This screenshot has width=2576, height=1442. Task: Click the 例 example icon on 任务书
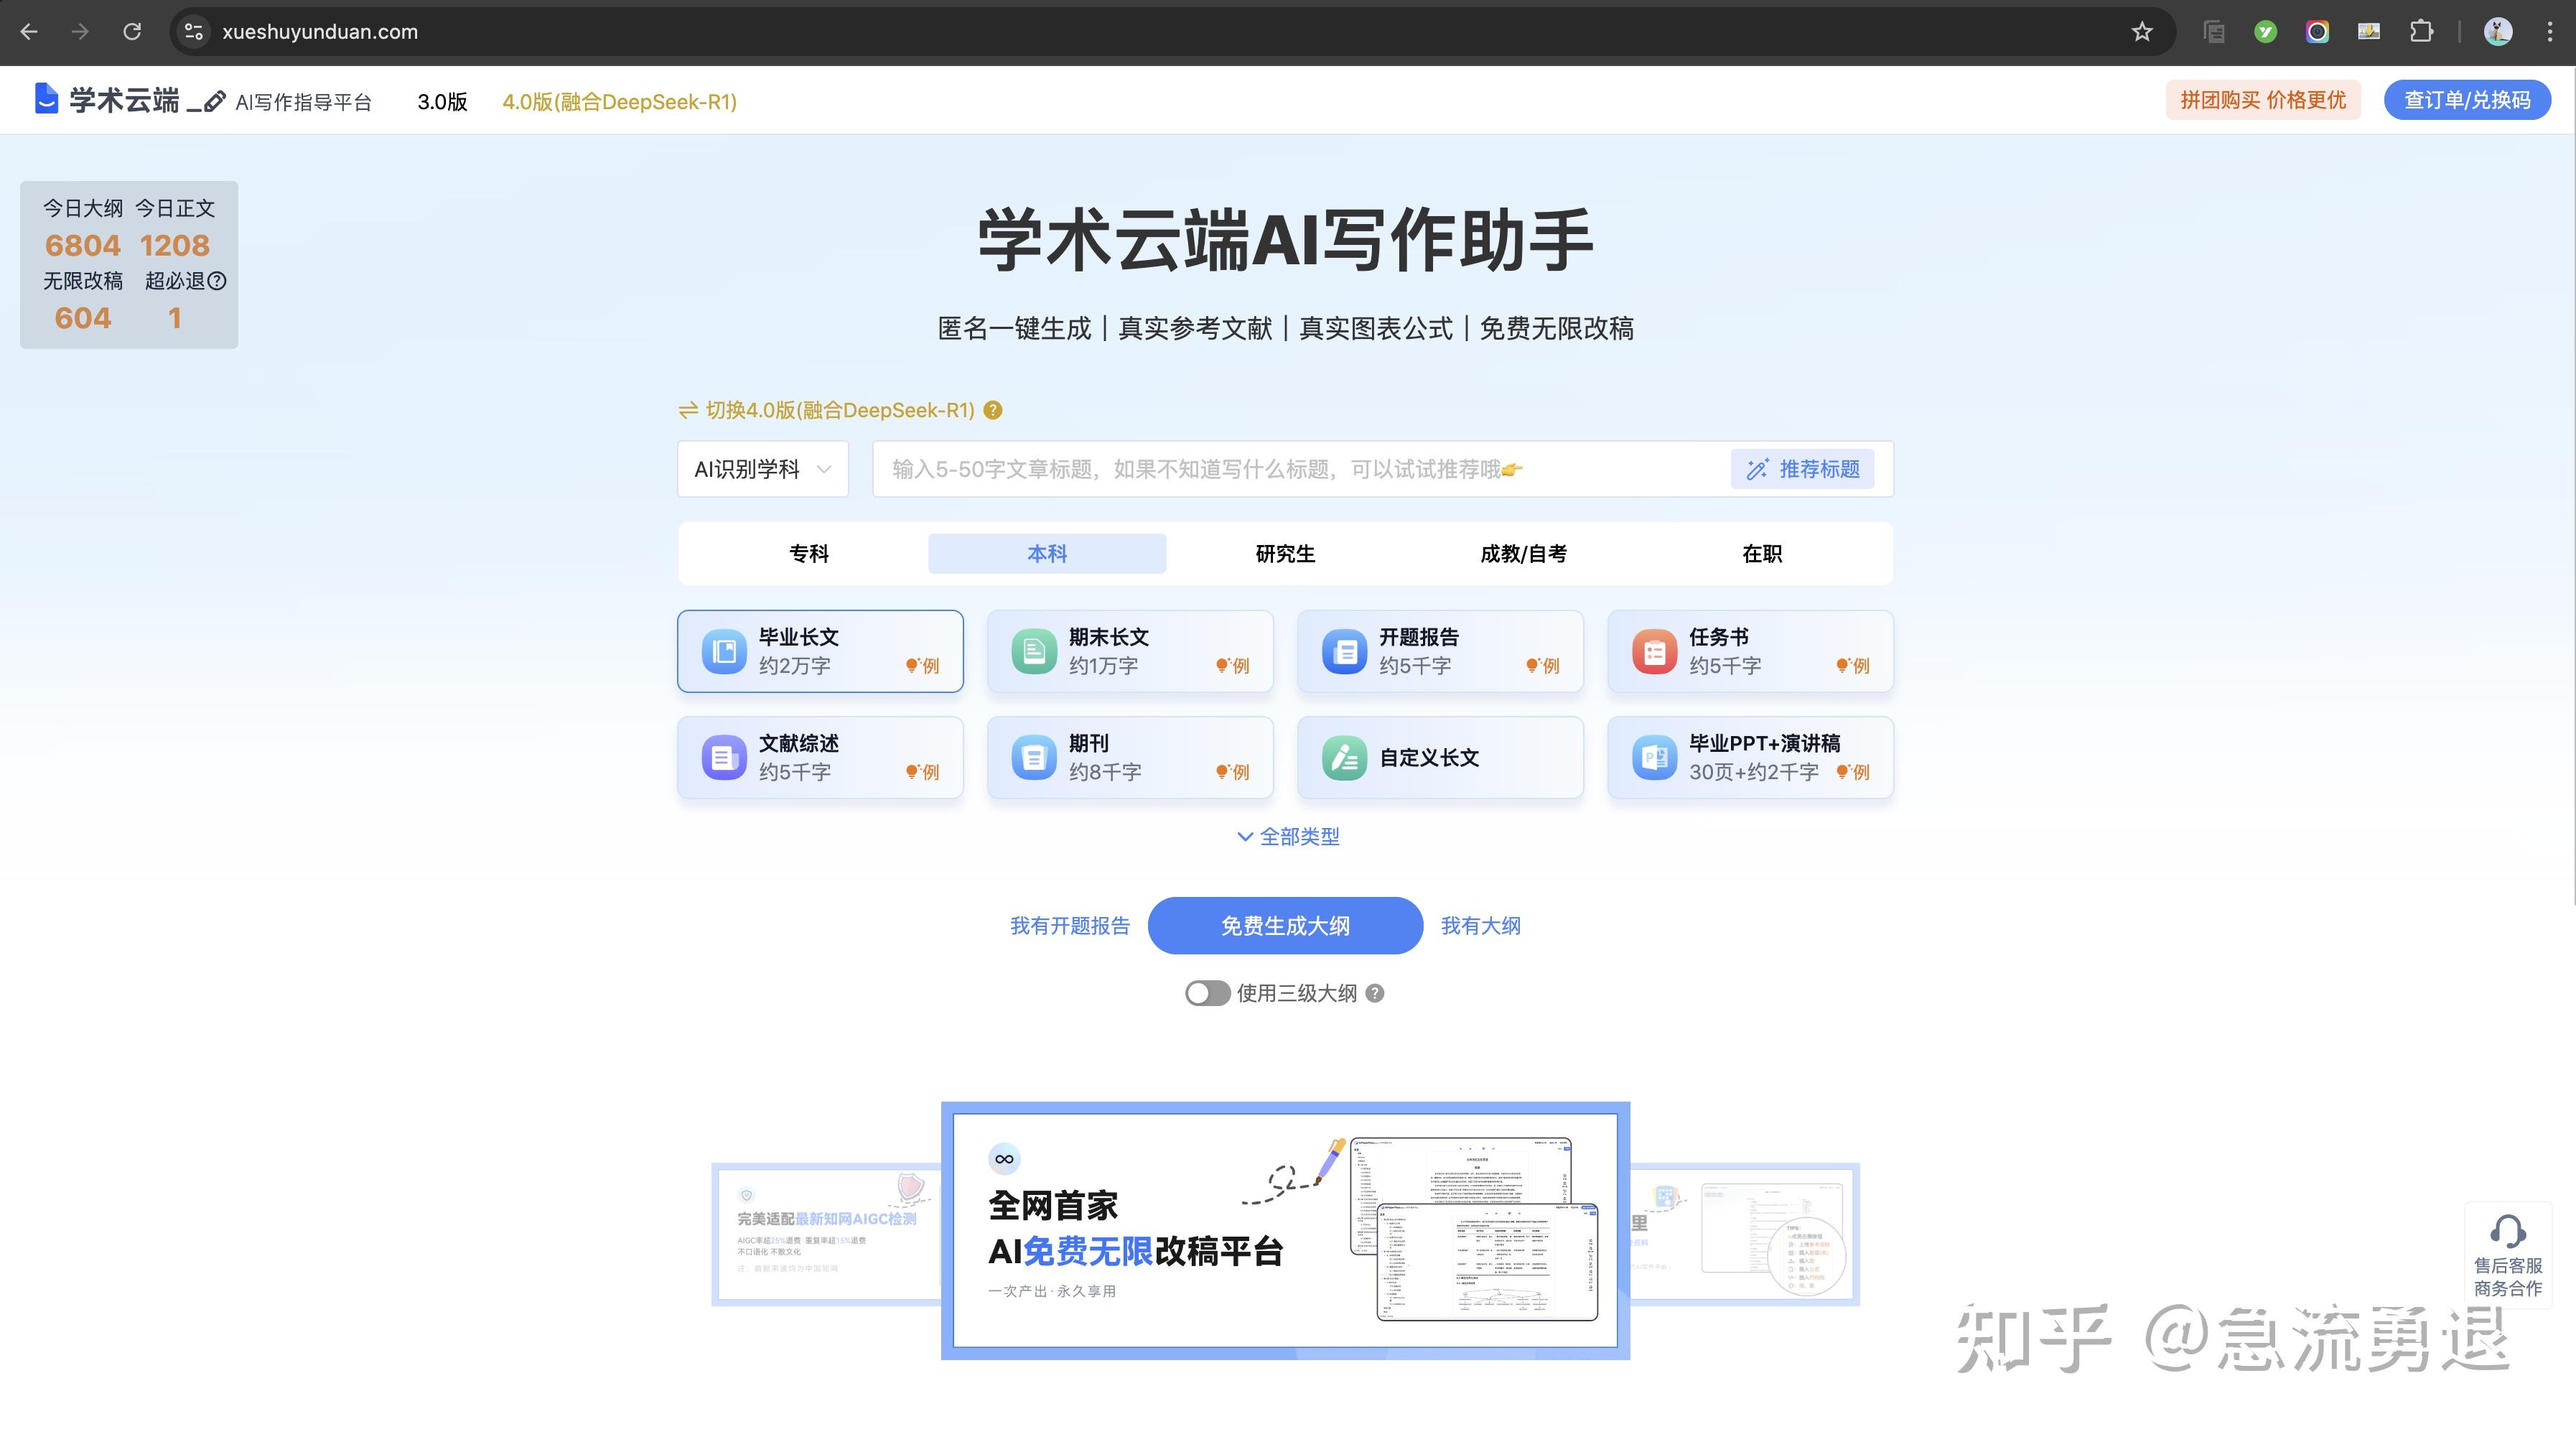(x=1853, y=666)
